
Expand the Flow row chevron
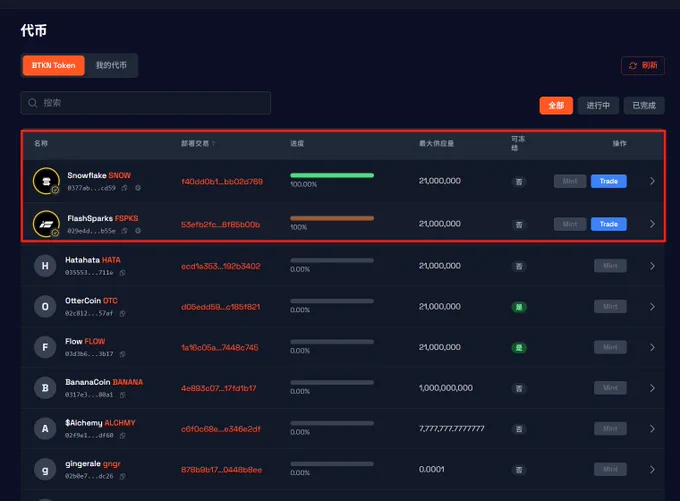click(652, 347)
